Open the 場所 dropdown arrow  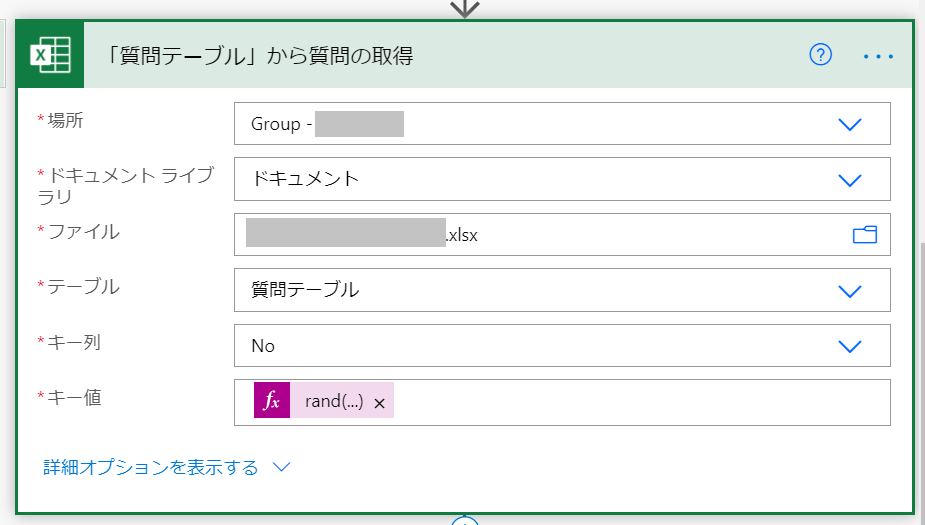pyautogui.click(x=849, y=124)
